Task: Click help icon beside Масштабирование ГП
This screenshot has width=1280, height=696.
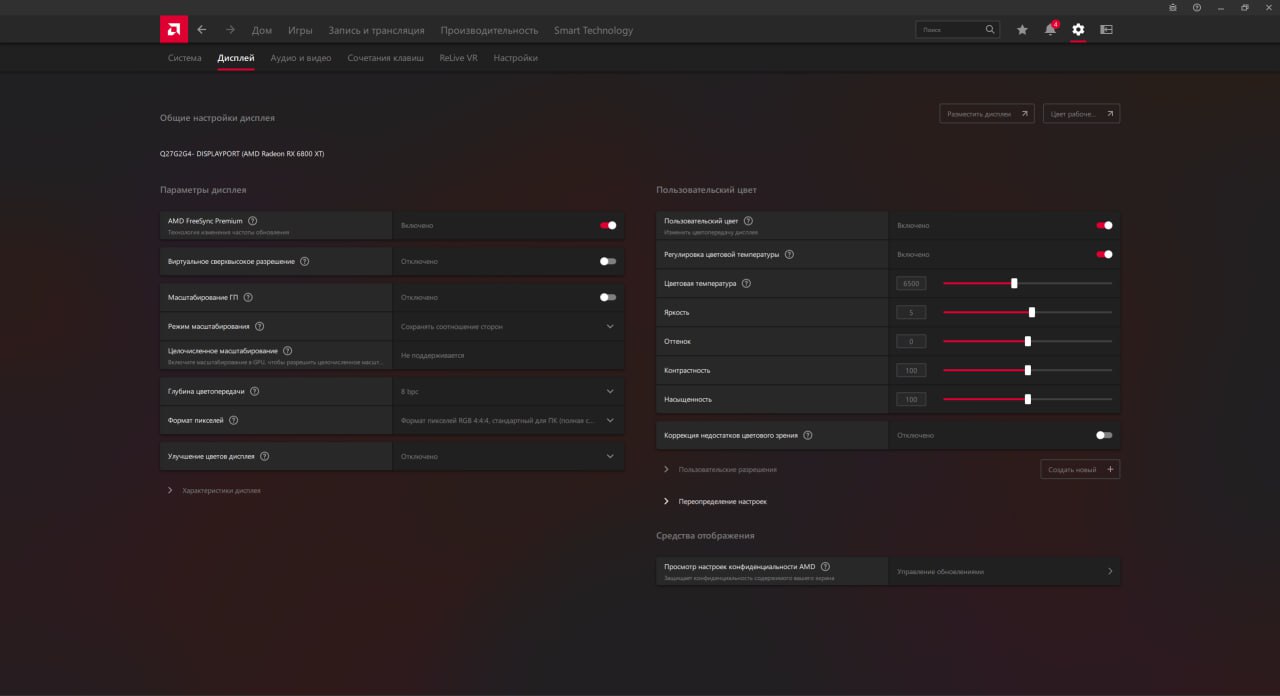Action: coord(248,297)
